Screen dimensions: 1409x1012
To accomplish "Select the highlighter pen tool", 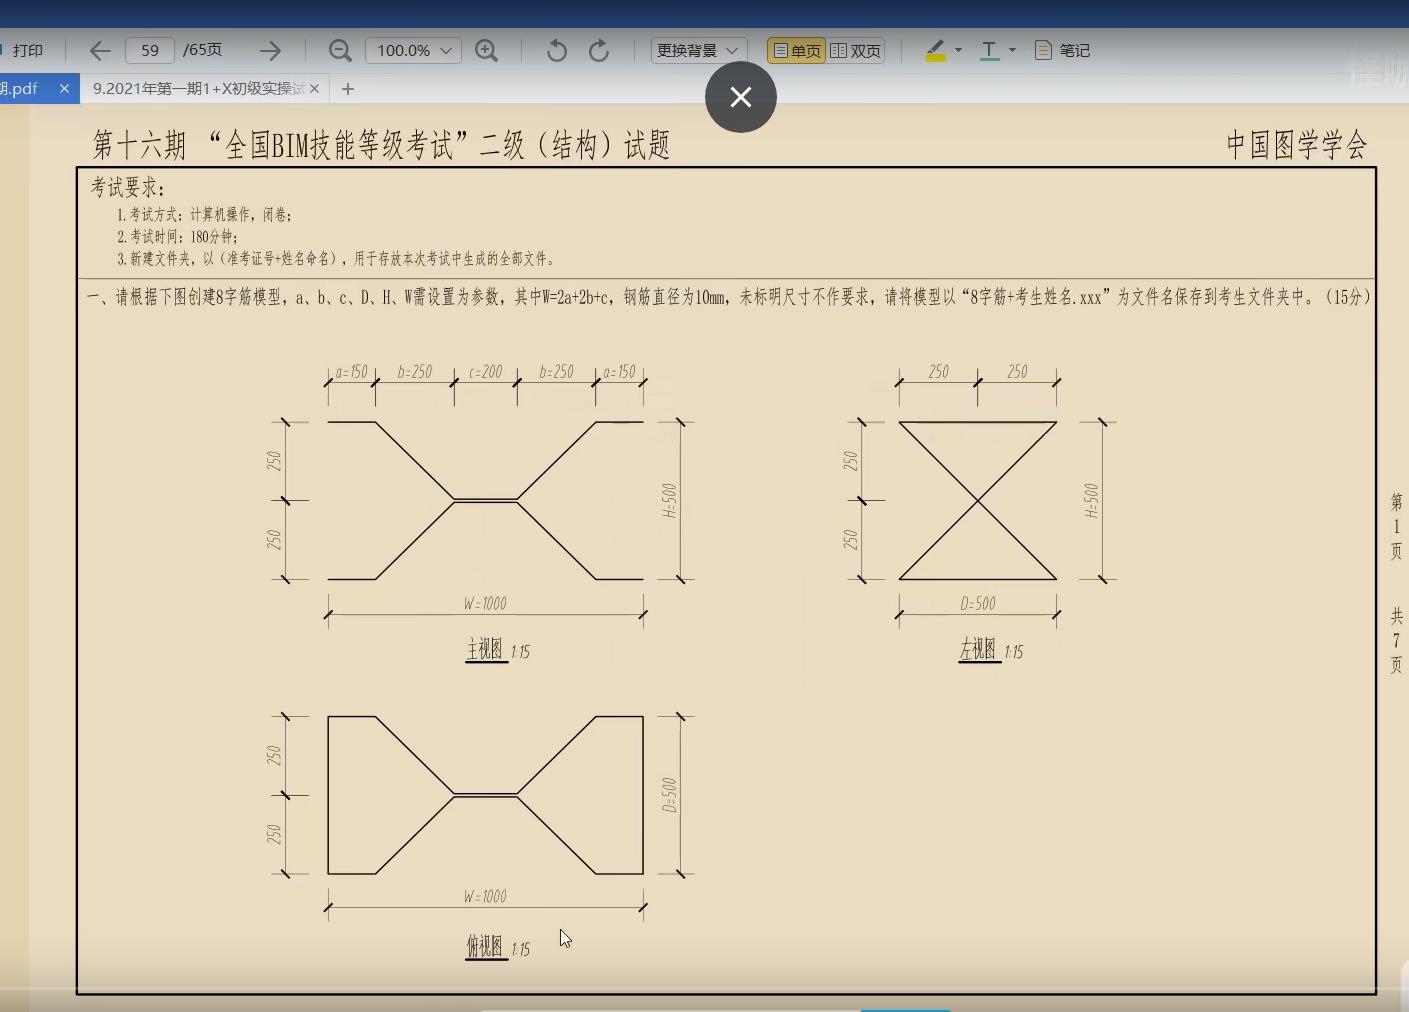I will click(936, 51).
